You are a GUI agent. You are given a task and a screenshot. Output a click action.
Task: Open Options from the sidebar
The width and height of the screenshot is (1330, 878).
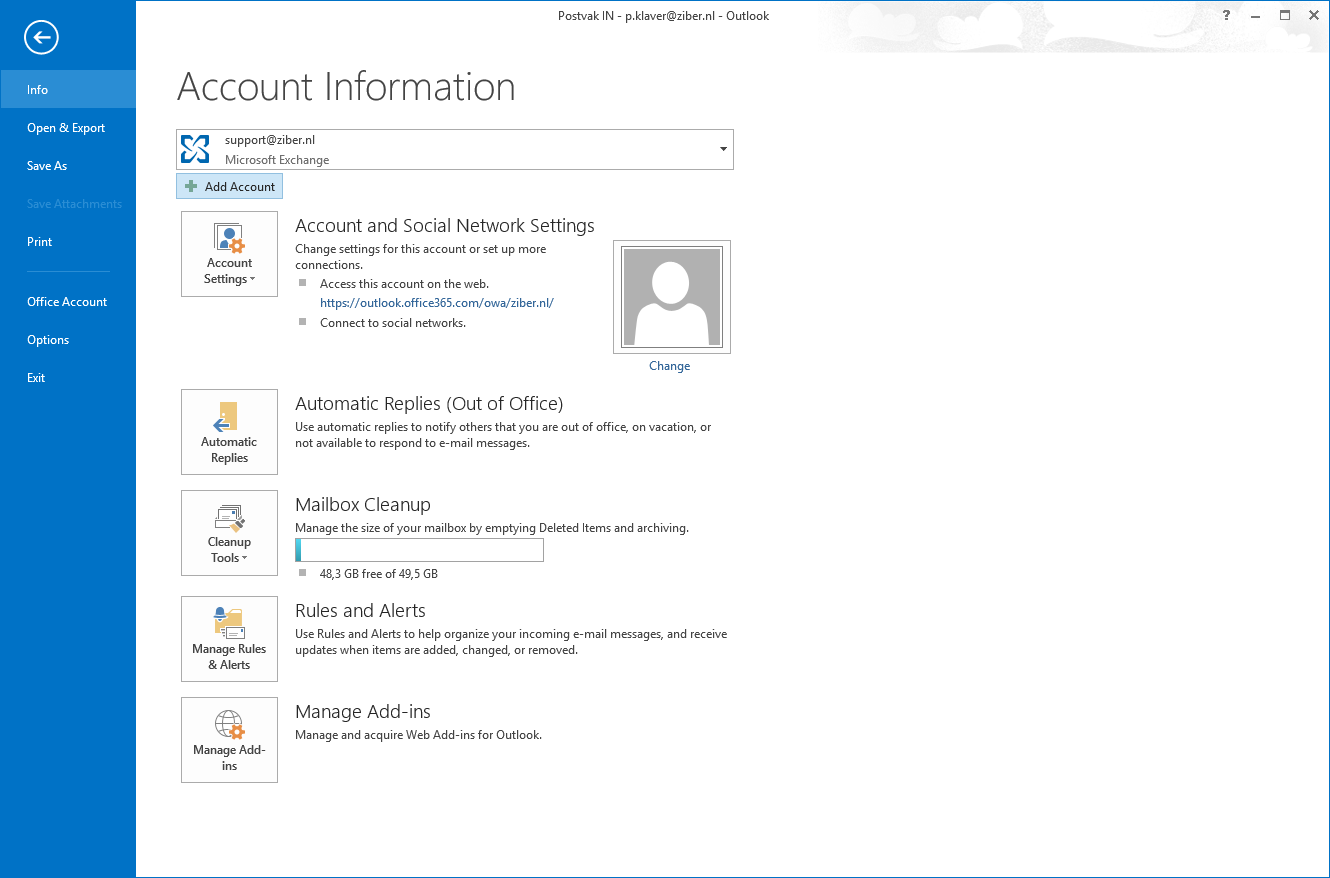point(68,339)
